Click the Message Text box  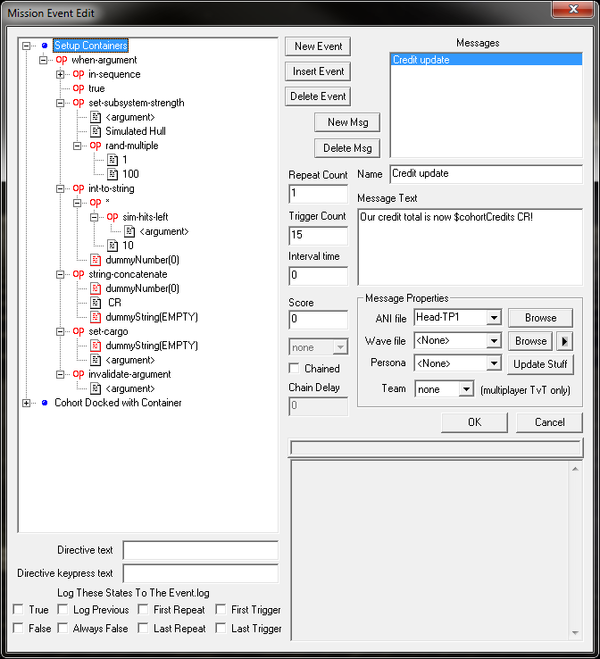[x=469, y=245]
